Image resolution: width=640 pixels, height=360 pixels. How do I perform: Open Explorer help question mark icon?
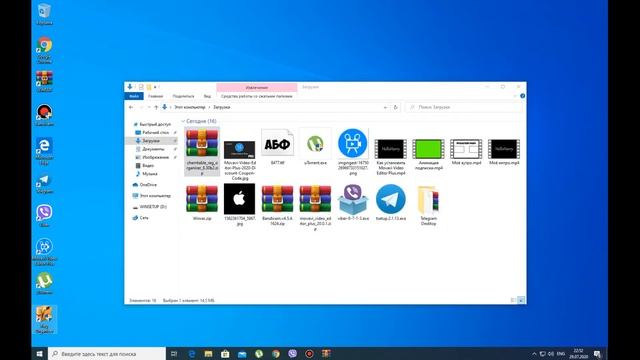click(x=522, y=96)
